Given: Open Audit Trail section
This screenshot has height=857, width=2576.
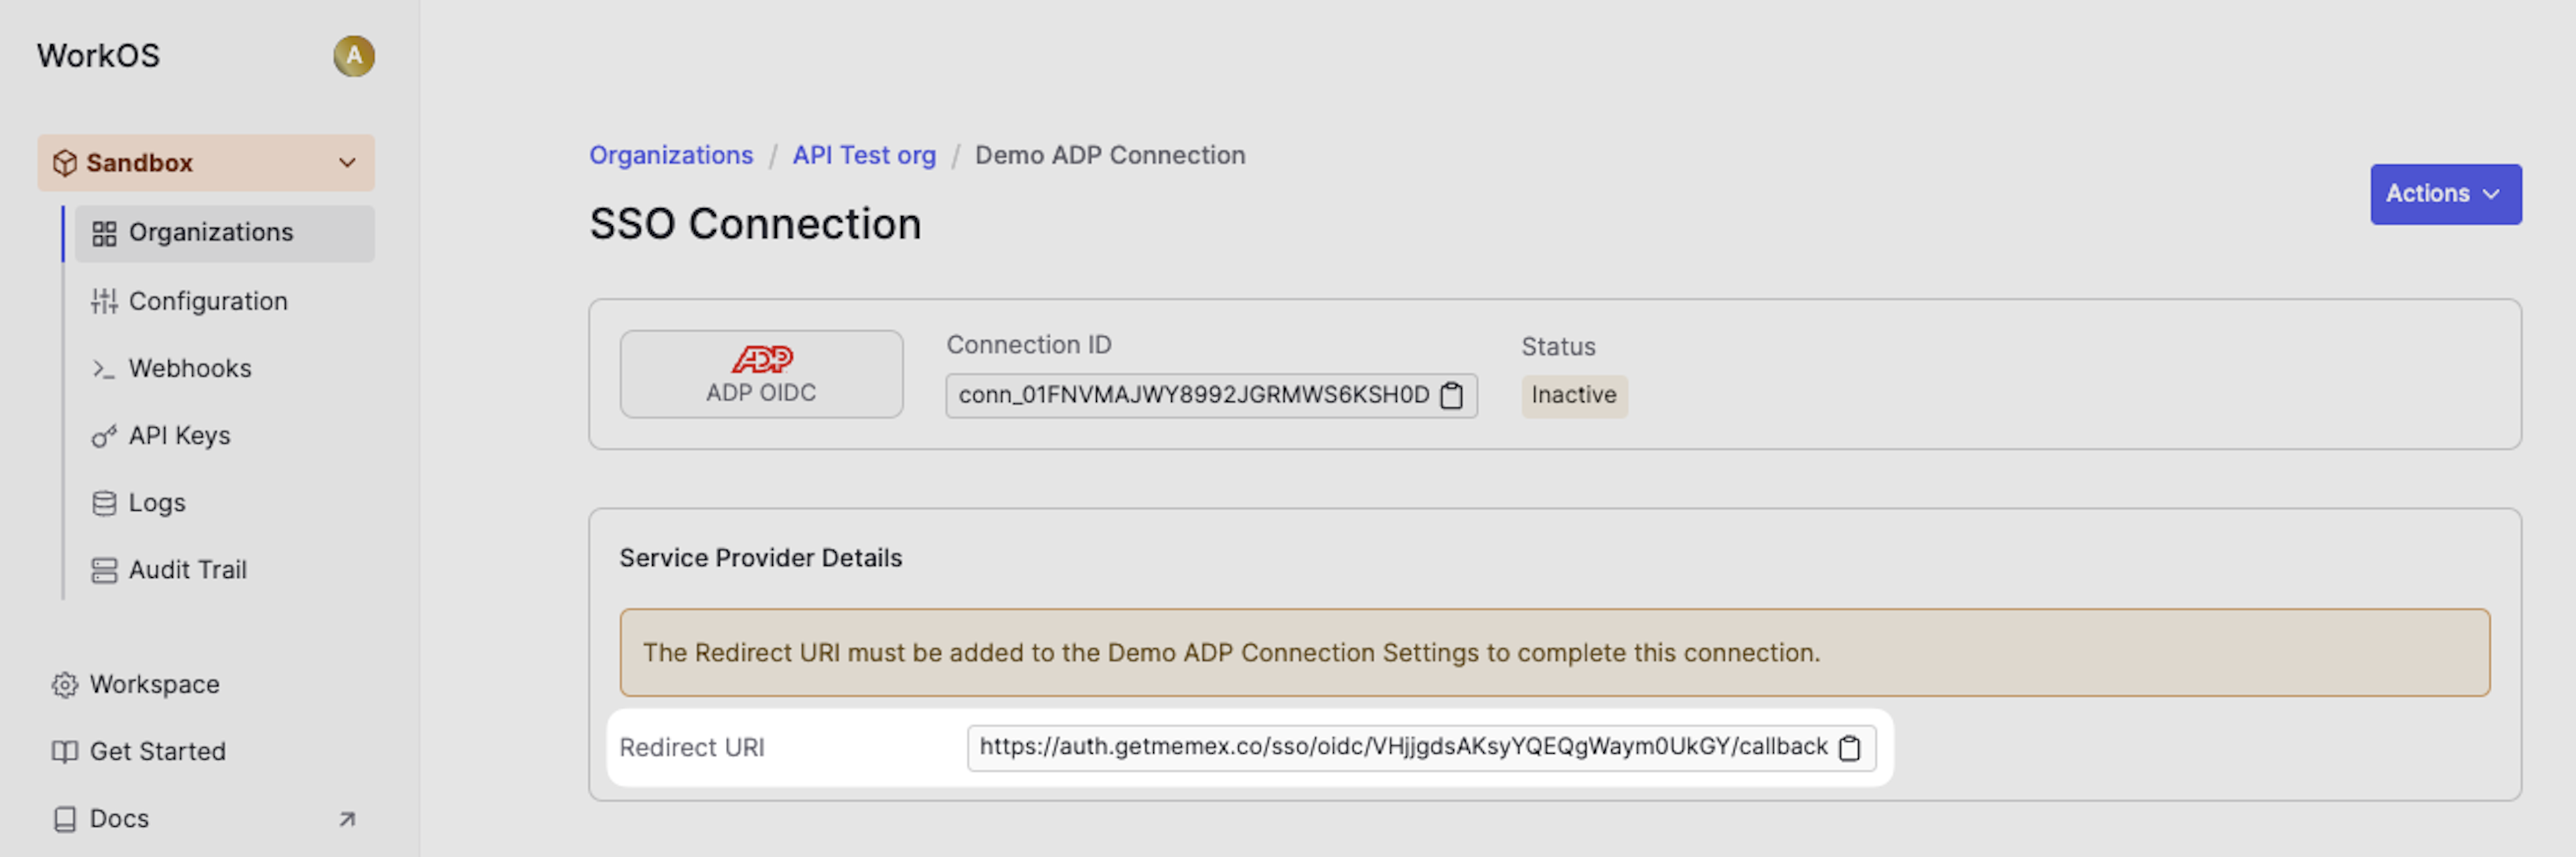Looking at the screenshot, I should tap(187, 570).
